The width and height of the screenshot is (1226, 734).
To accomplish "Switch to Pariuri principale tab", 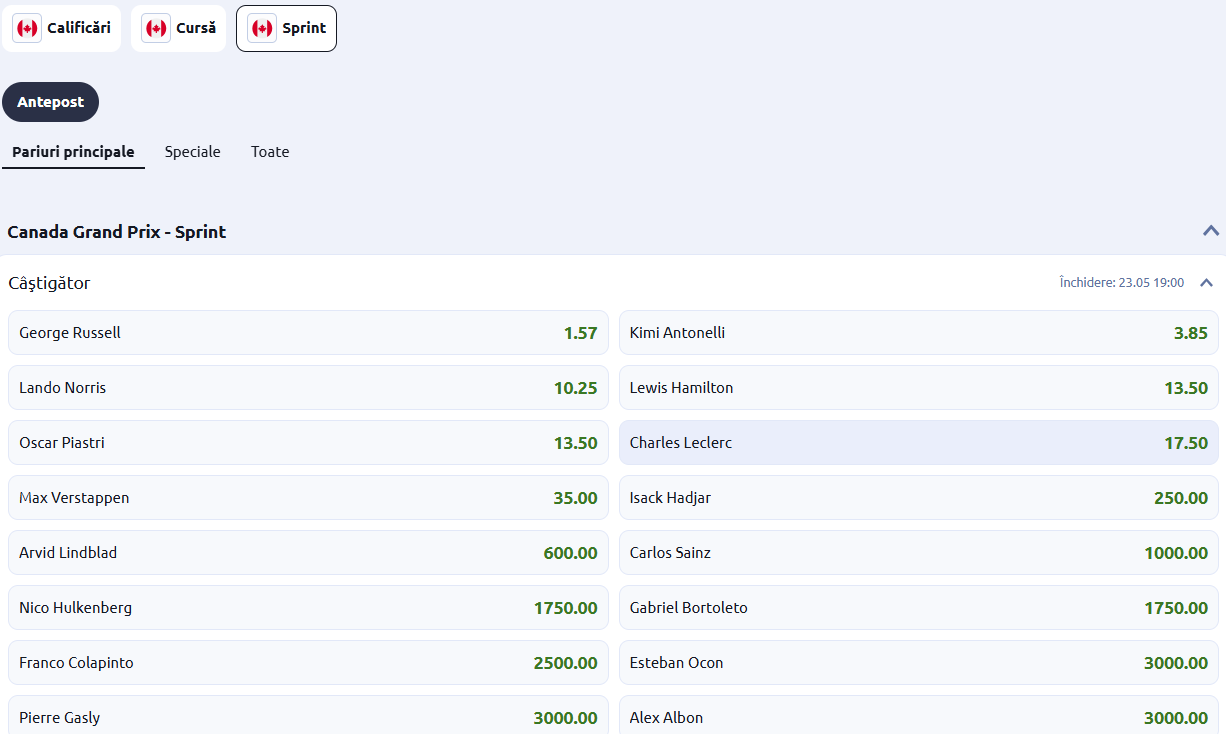I will point(73,152).
